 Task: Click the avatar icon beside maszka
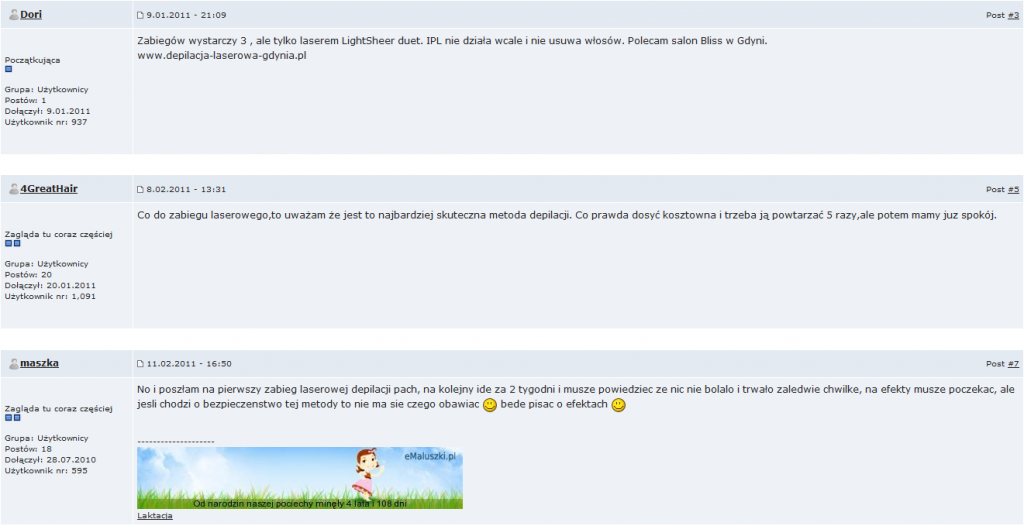point(14,363)
